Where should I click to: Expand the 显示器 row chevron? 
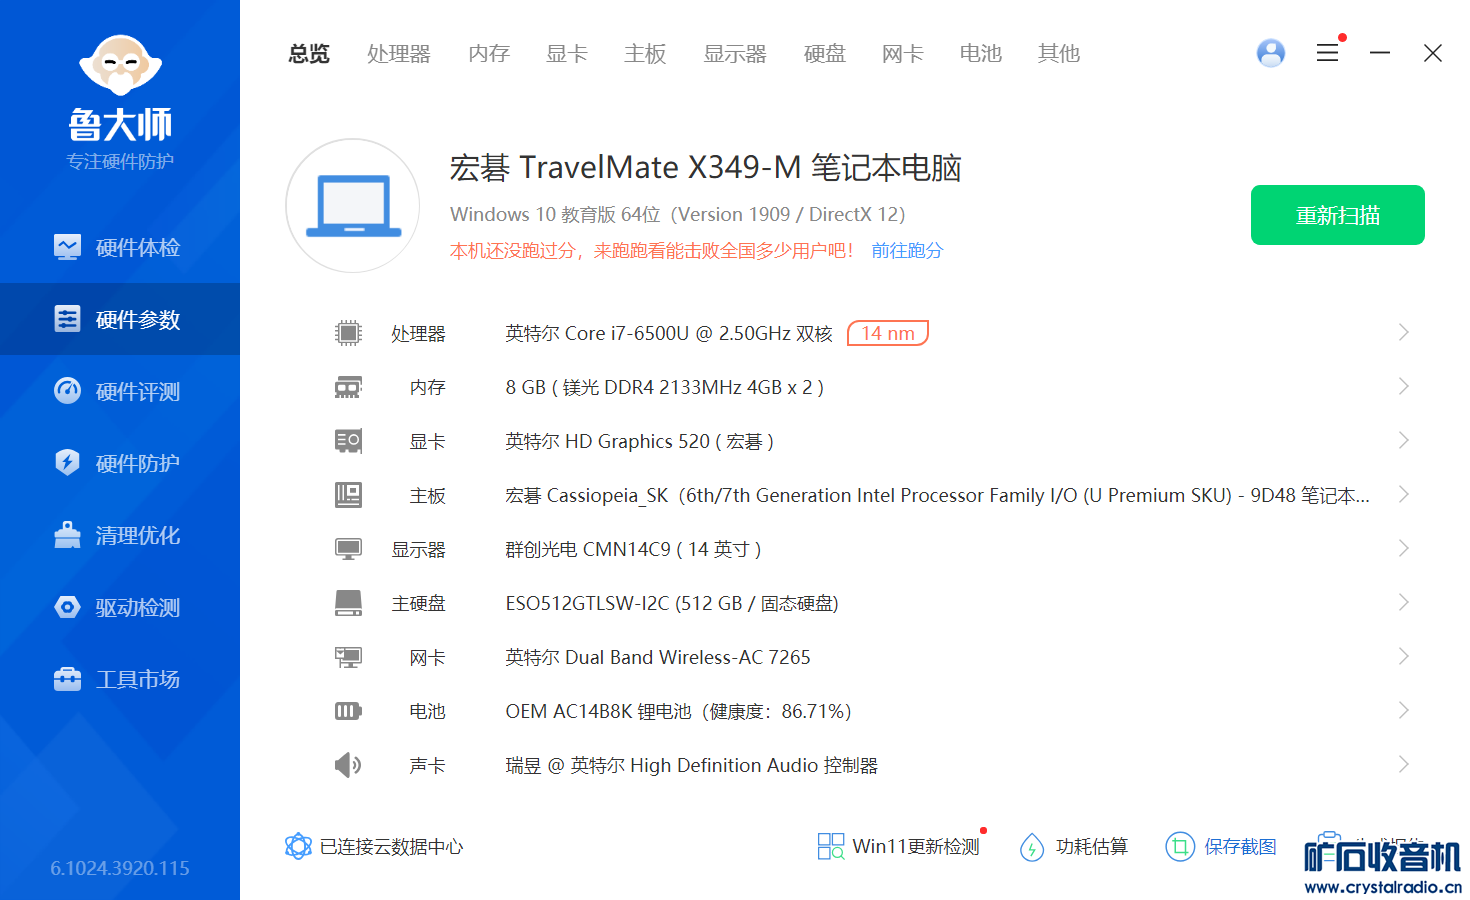pos(1404,548)
